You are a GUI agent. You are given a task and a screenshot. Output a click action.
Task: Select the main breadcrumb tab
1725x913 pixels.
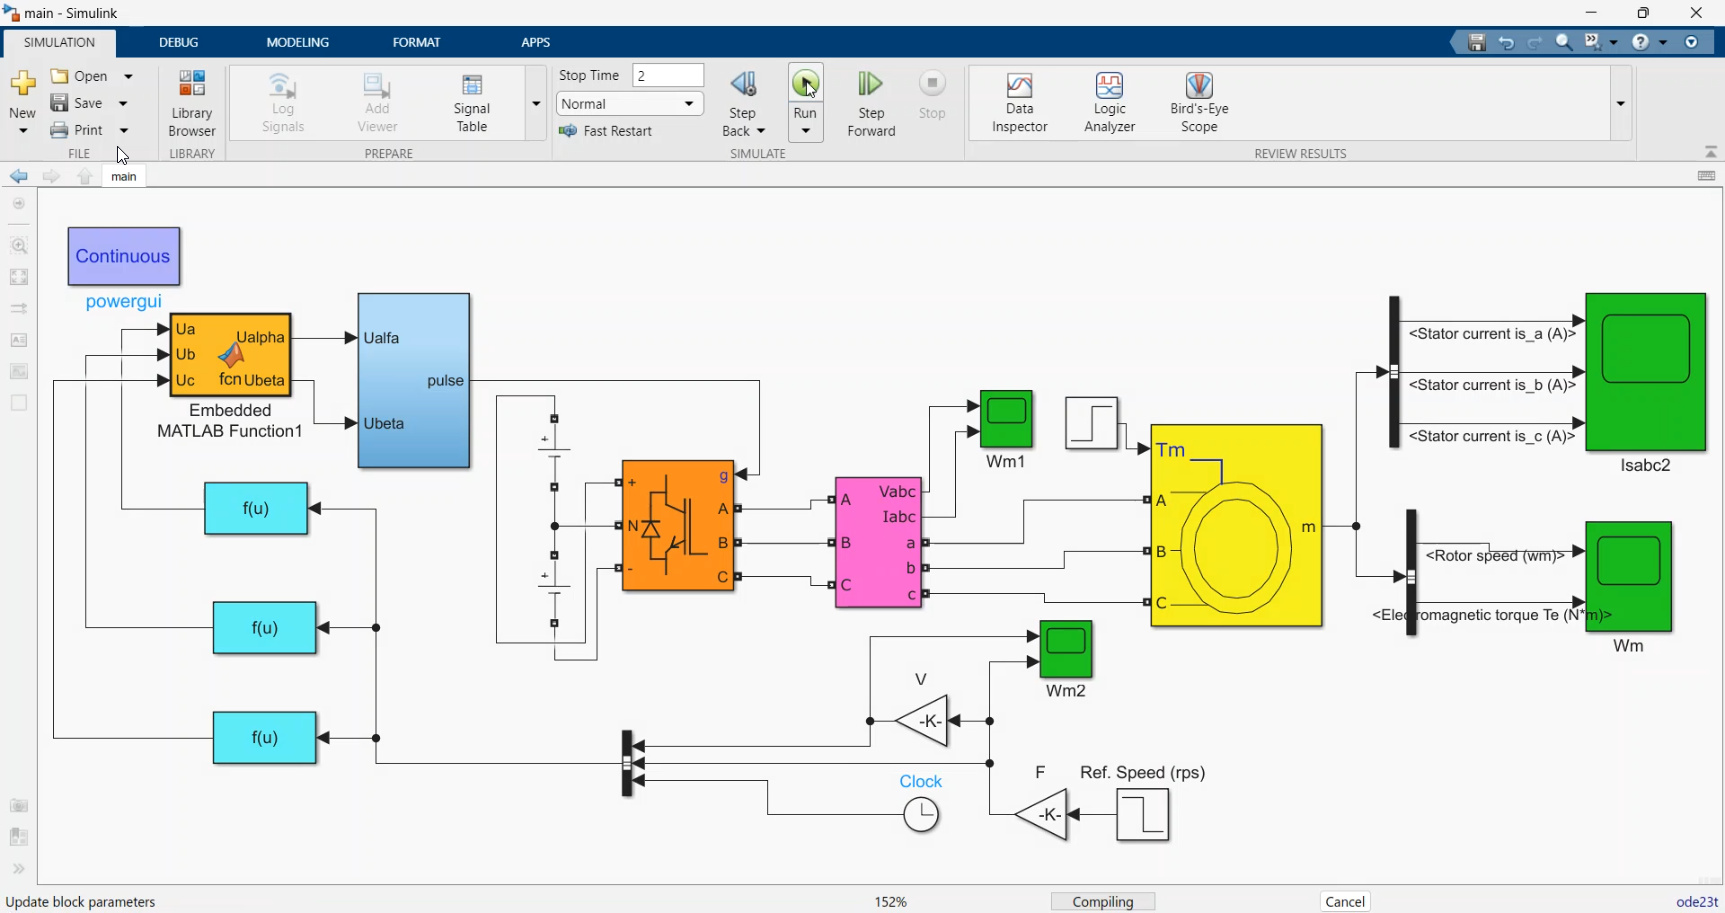click(x=124, y=176)
